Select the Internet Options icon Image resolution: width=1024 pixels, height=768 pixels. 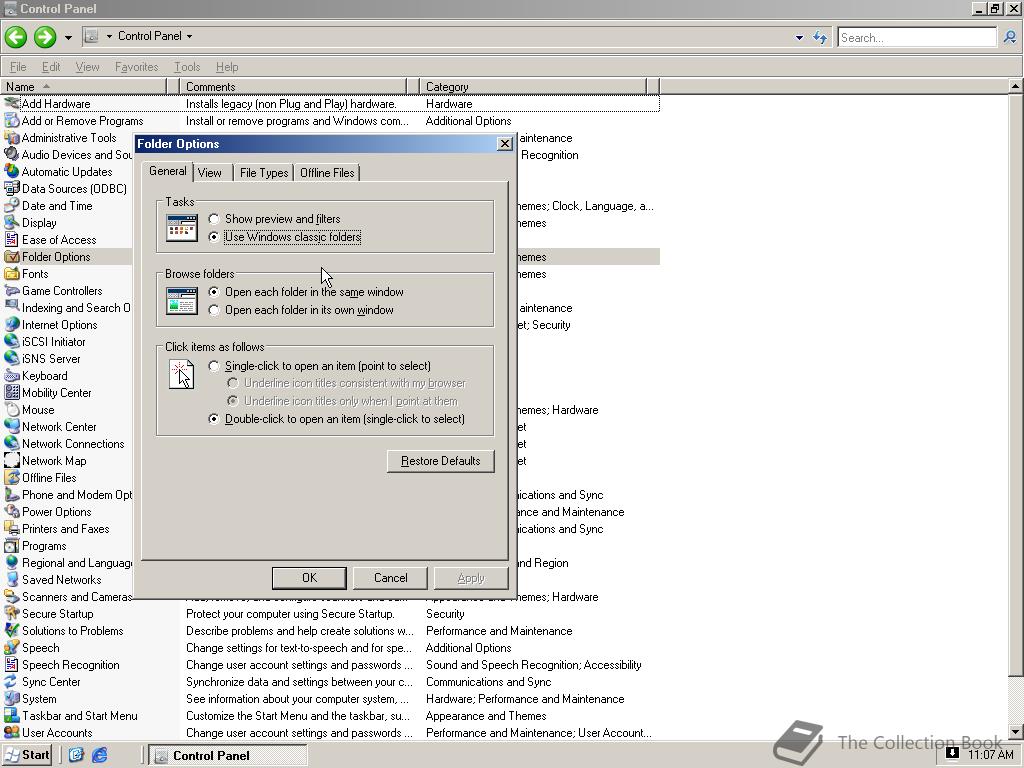[12, 324]
